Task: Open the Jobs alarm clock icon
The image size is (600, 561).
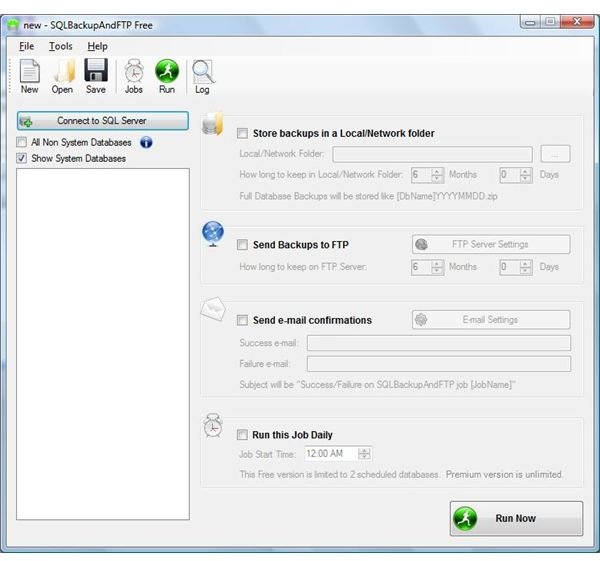Action: pos(134,76)
